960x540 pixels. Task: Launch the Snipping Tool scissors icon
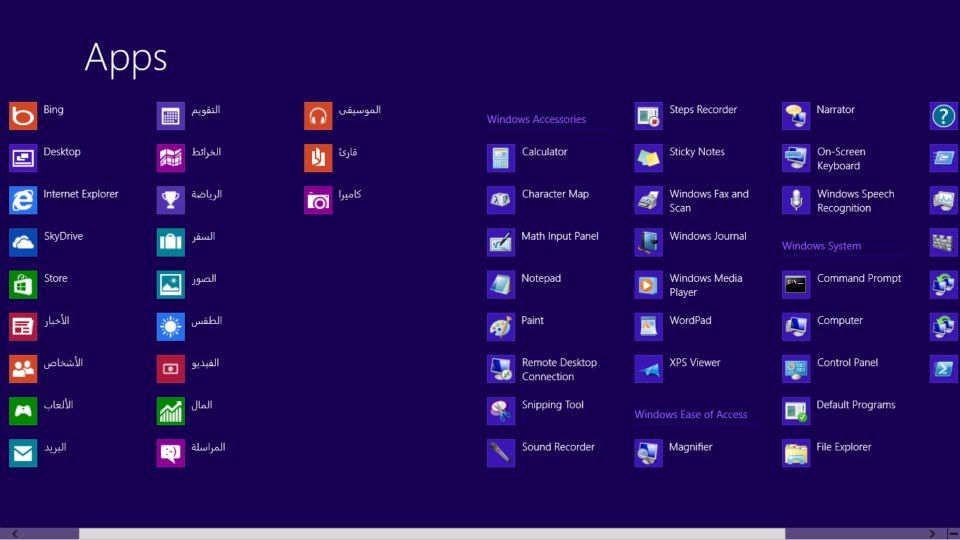[x=501, y=411]
